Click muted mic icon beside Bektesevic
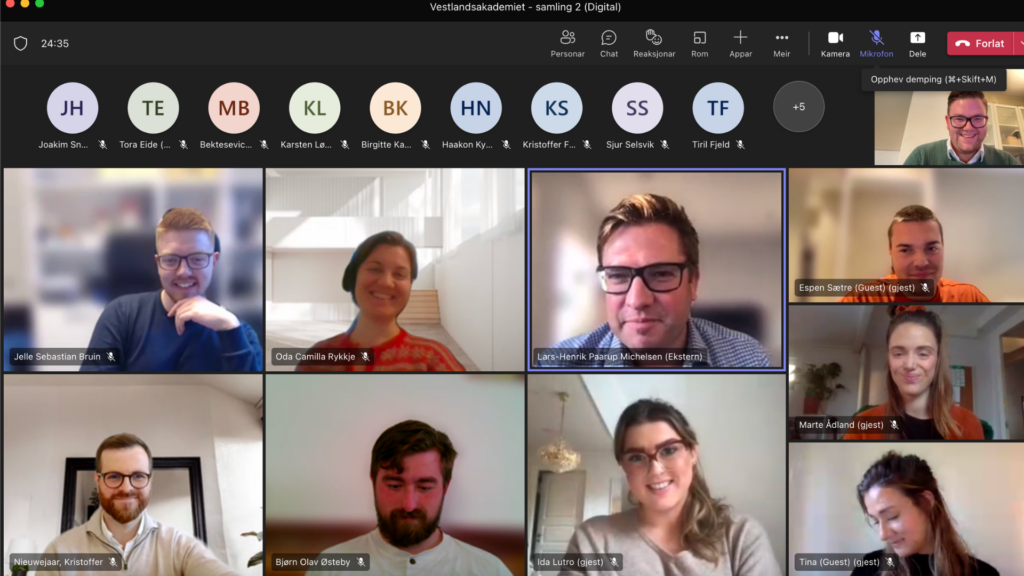This screenshot has width=1024, height=576. 264,145
